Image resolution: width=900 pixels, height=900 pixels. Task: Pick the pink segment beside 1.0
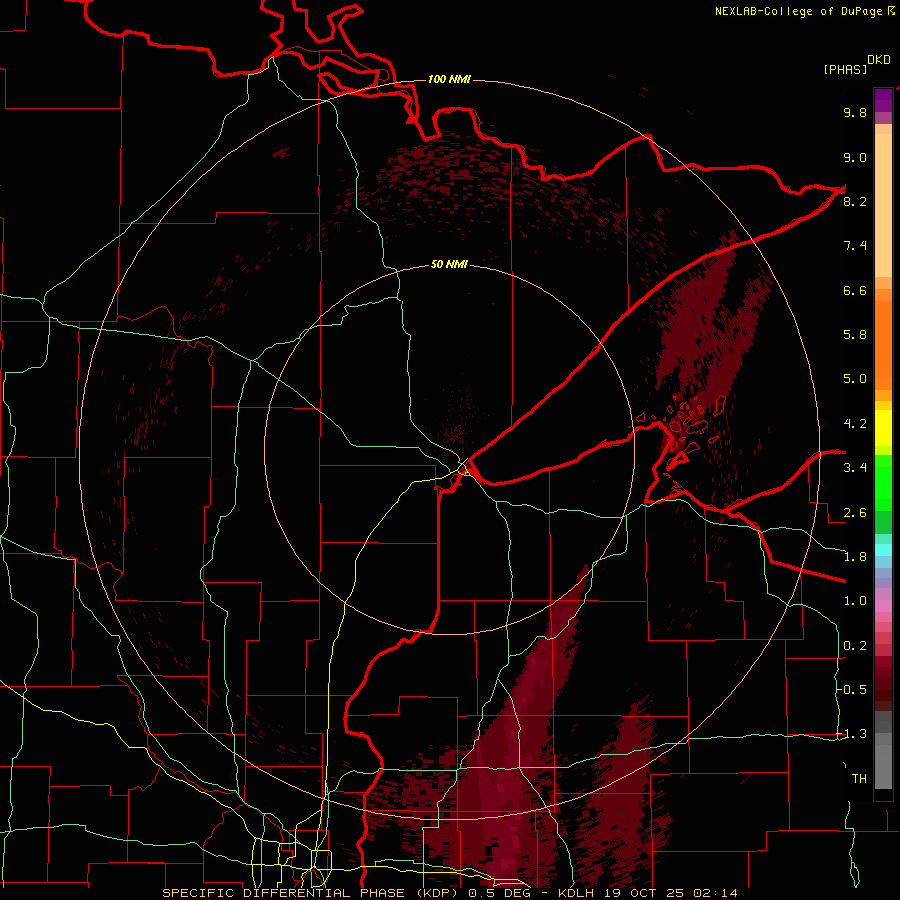pos(883,605)
